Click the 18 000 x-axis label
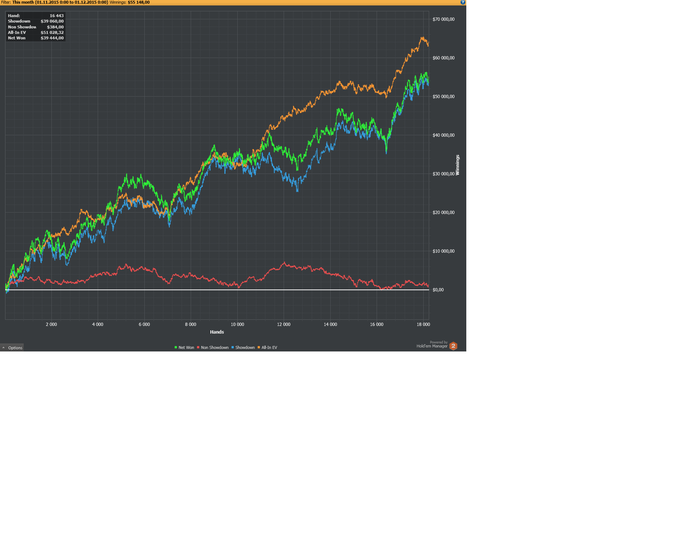Image resolution: width=700 pixels, height=560 pixels. pyautogui.click(x=423, y=324)
